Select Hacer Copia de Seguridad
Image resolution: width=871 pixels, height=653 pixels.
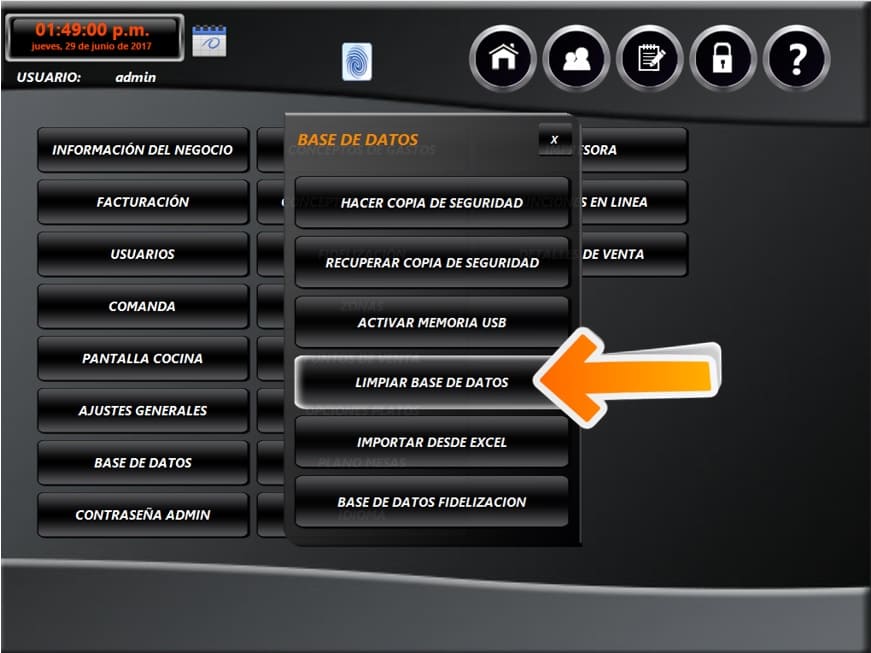click(432, 202)
